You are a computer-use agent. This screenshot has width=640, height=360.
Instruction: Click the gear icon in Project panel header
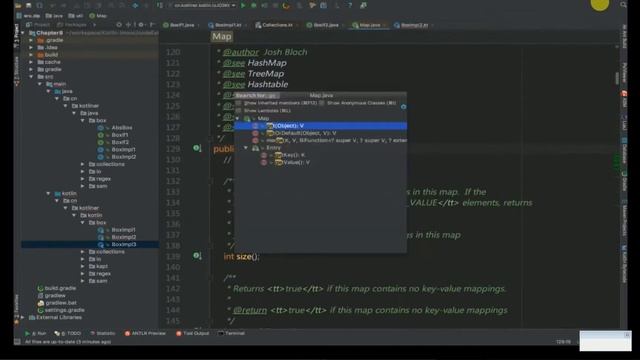(141, 25)
